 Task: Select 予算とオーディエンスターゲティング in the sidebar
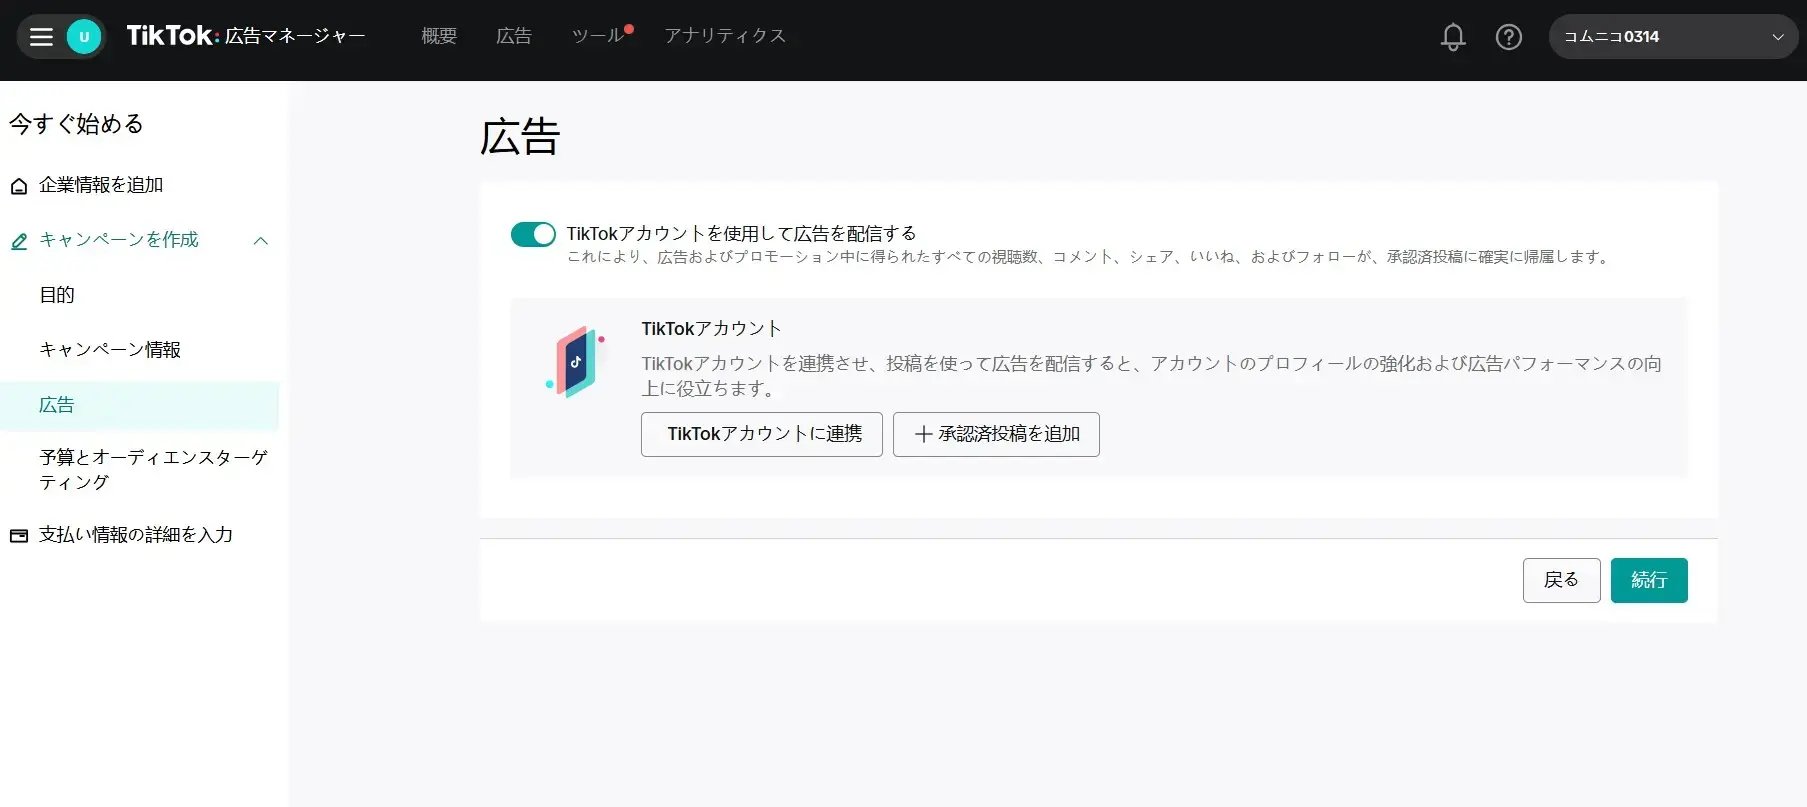click(x=154, y=469)
